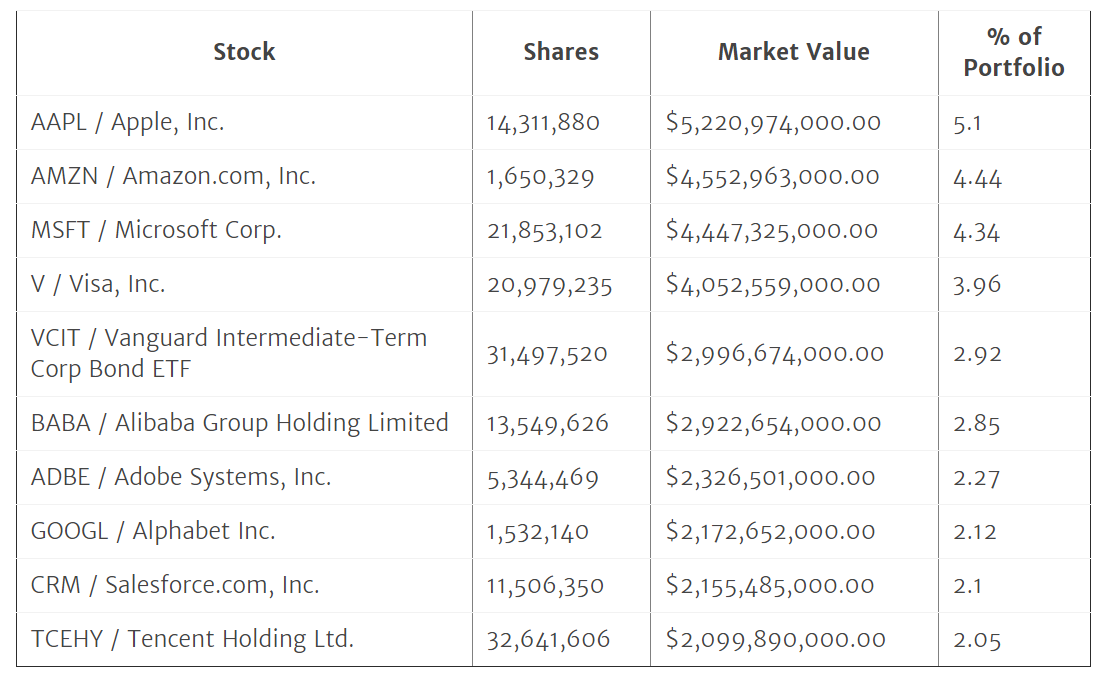Click the AMZN / Amazon.com, Inc. entry
The width and height of the screenshot is (1103, 678).
pos(173,177)
